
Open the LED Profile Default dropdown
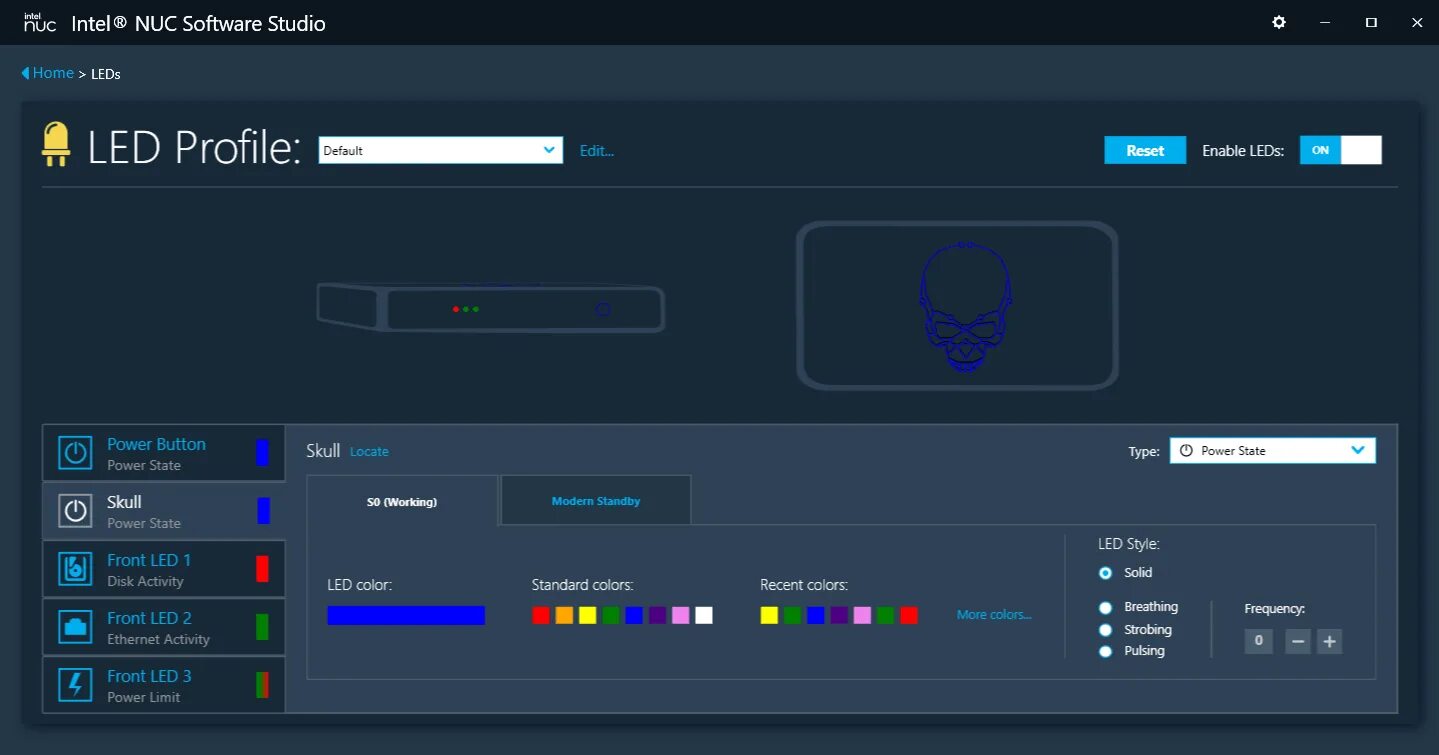point(441,150)
